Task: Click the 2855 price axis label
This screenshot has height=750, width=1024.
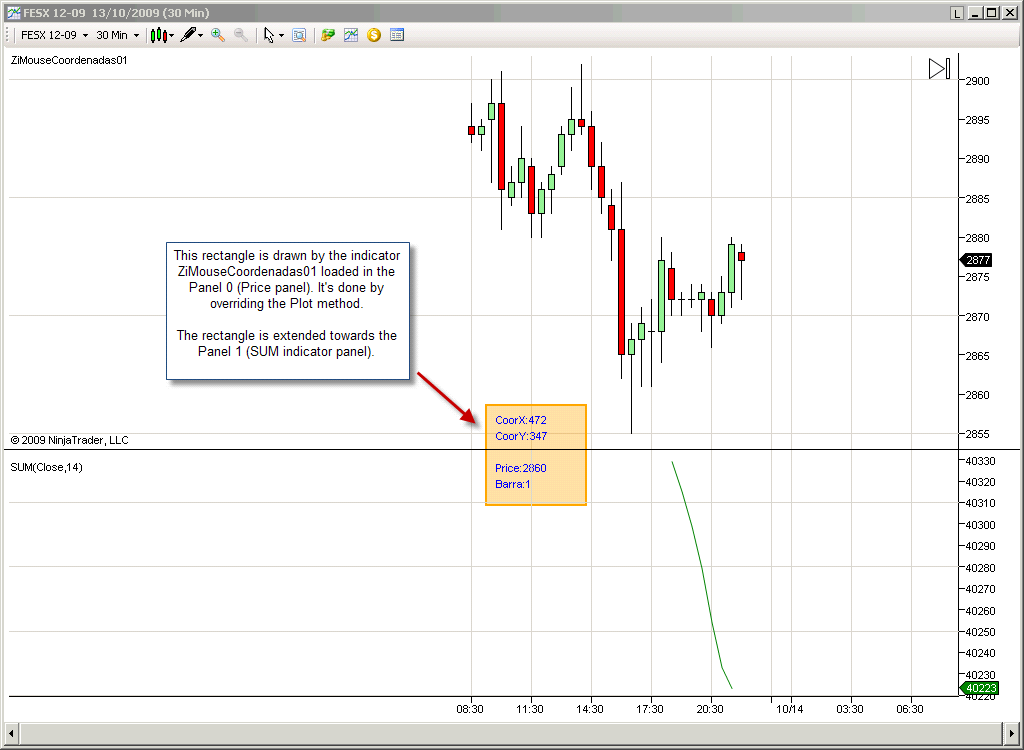Action: click(x=978, y=434)
